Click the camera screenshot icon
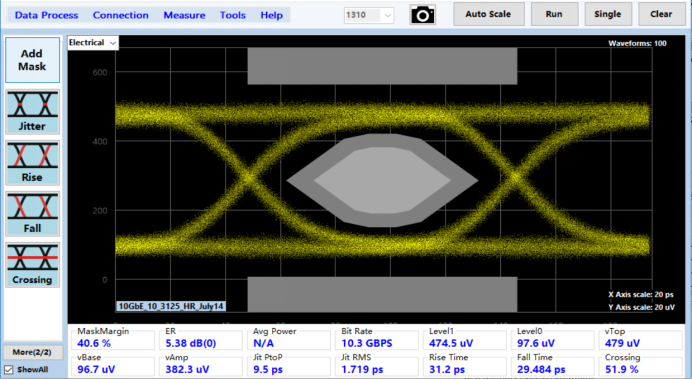The width and height of the screenshot is (692, 380). (422, 15)
